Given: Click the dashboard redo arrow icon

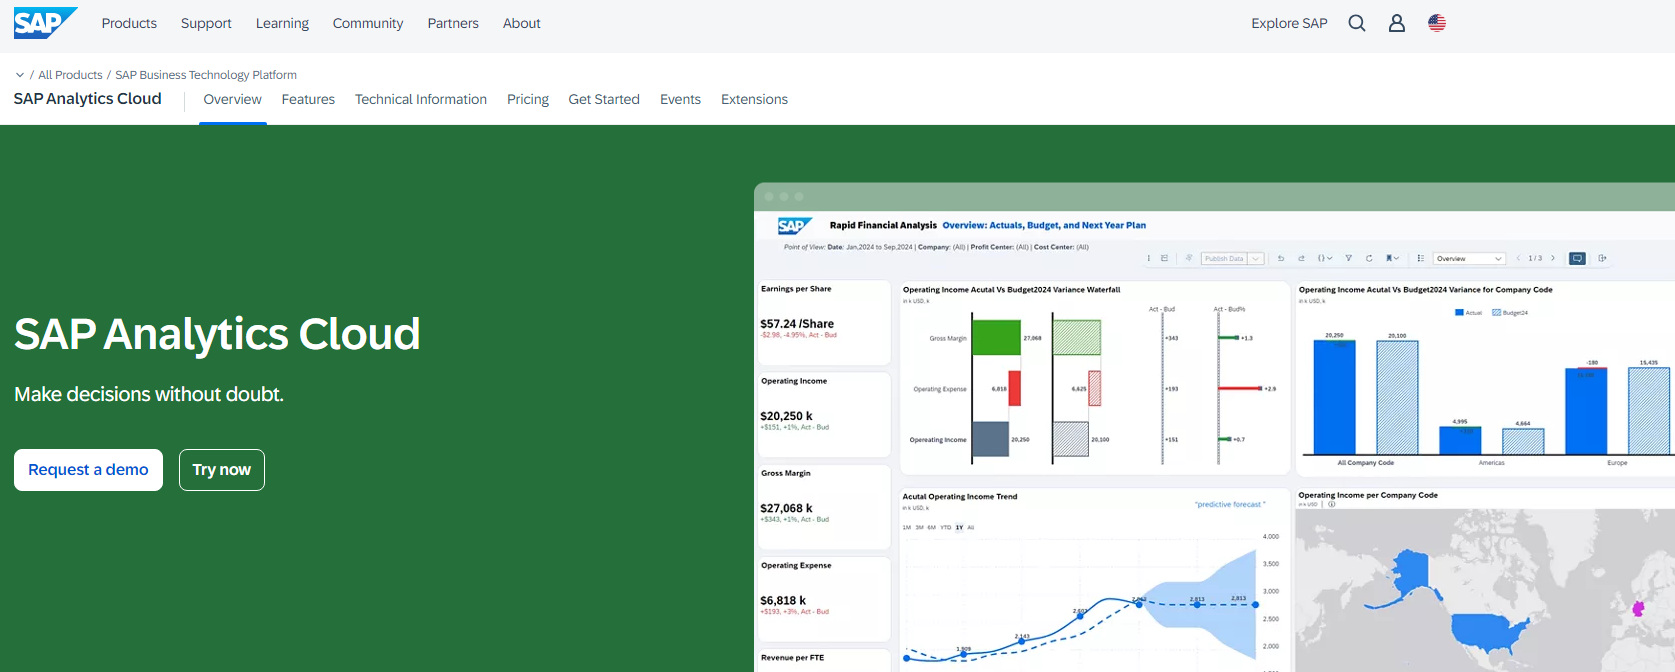Looking at the screenshot, I should pyautogui.click(x=1302, y=258).
